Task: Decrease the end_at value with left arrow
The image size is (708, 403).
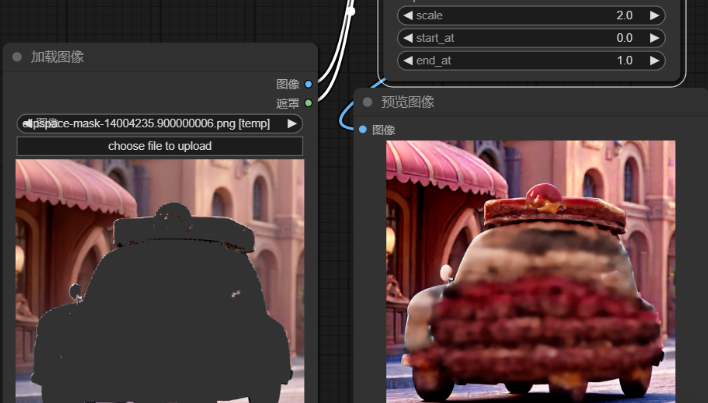Action: [408, 60]
